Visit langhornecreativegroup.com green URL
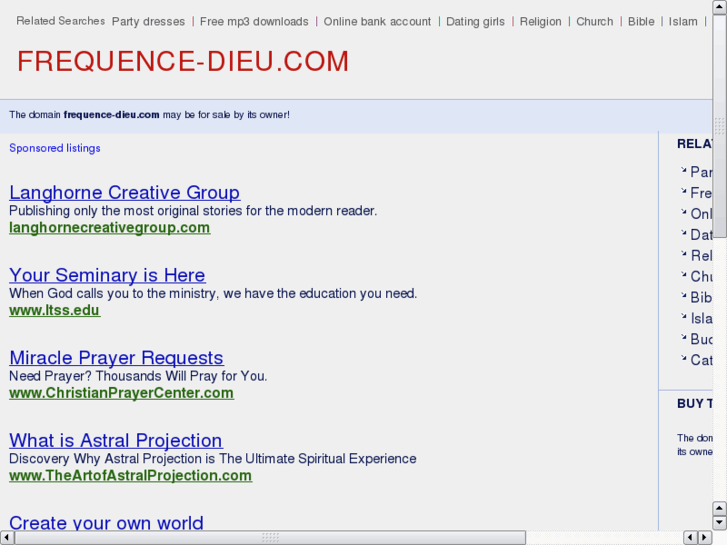This screenshot has height=545, width=727. 109,228
